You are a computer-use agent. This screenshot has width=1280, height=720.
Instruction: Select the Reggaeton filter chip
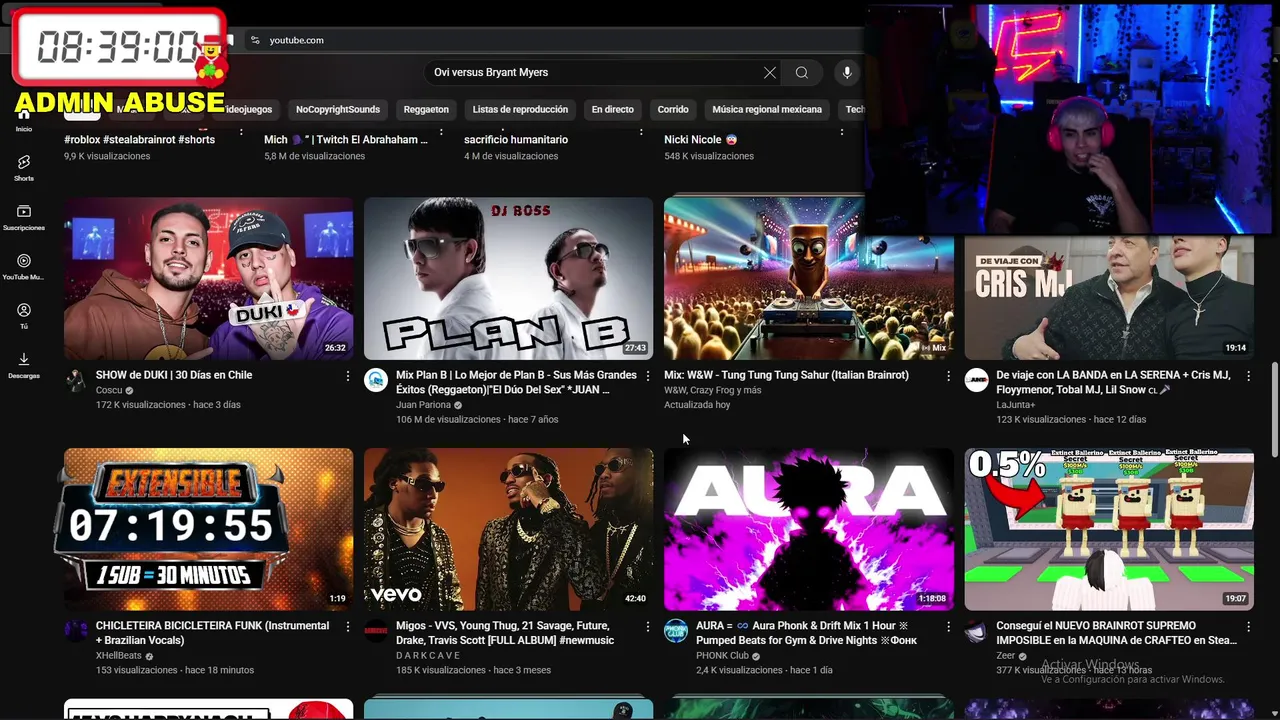pos(426,109)
